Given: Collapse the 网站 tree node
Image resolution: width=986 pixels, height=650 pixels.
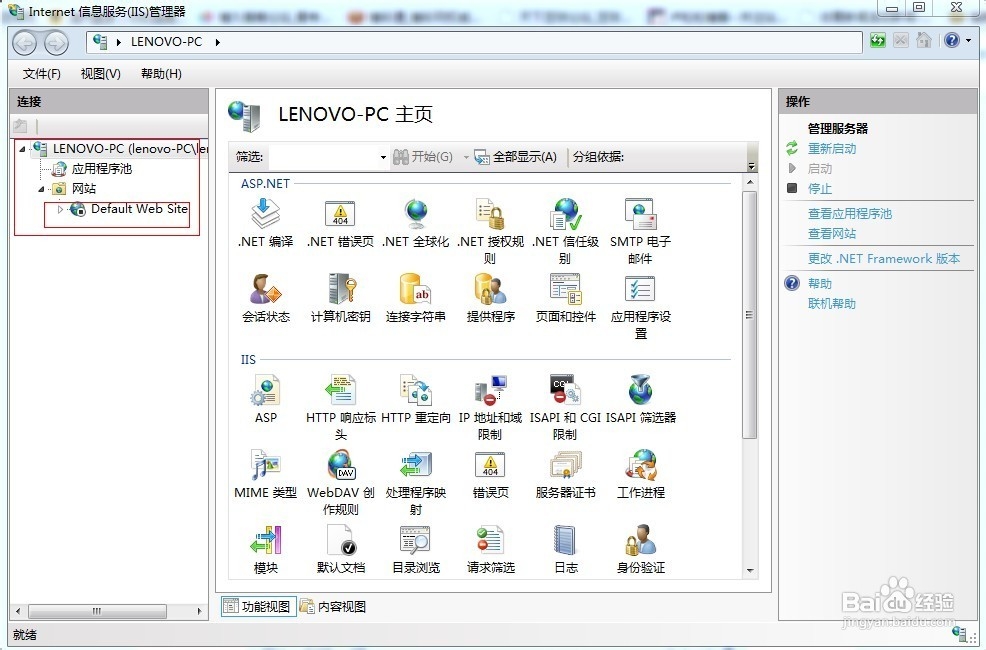Looking at the screenshot, I should pos(42,189).
